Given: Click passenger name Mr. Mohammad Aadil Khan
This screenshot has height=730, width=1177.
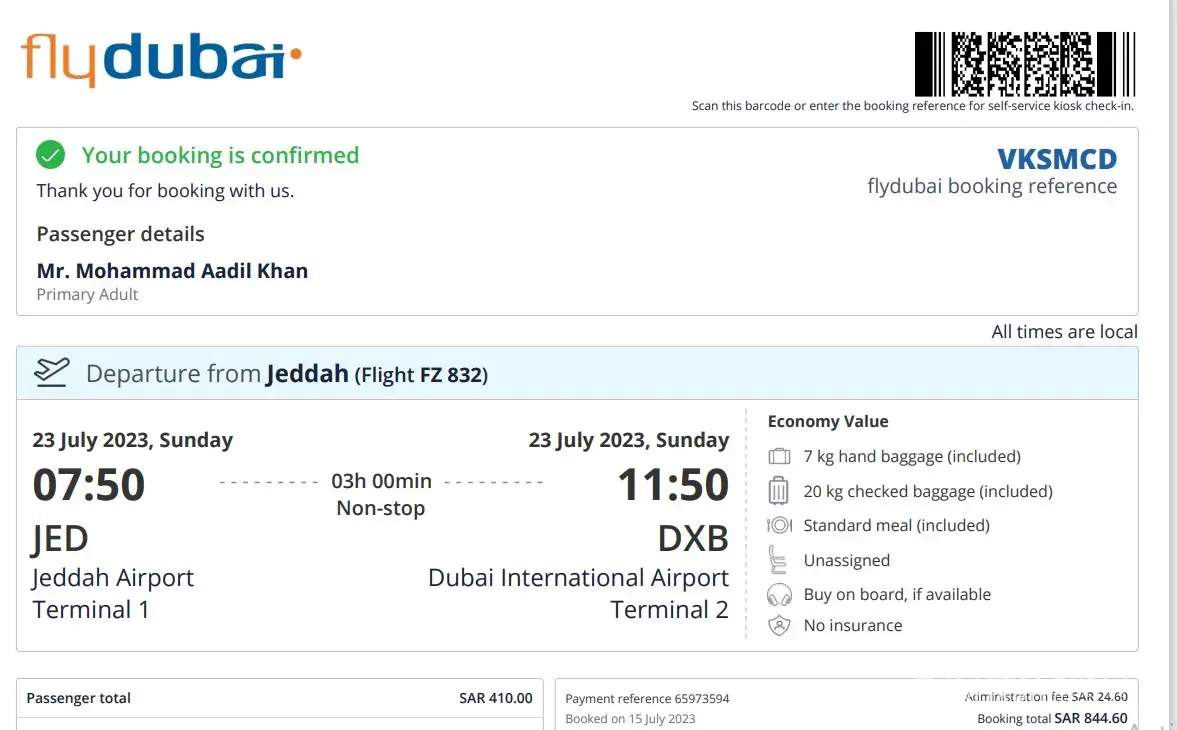Looking at the screenshot, I should pyautogui.click(x=172, y=271).
